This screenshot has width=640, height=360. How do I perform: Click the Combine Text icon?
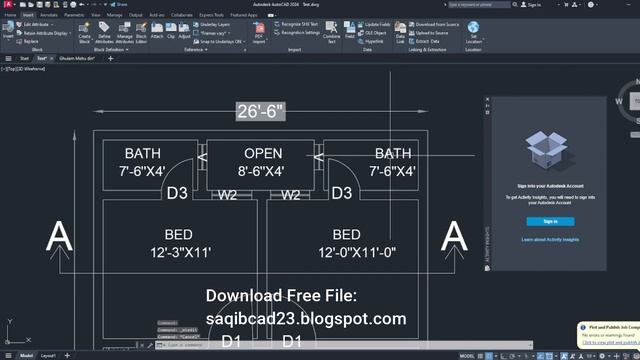(x=331, y=33)
